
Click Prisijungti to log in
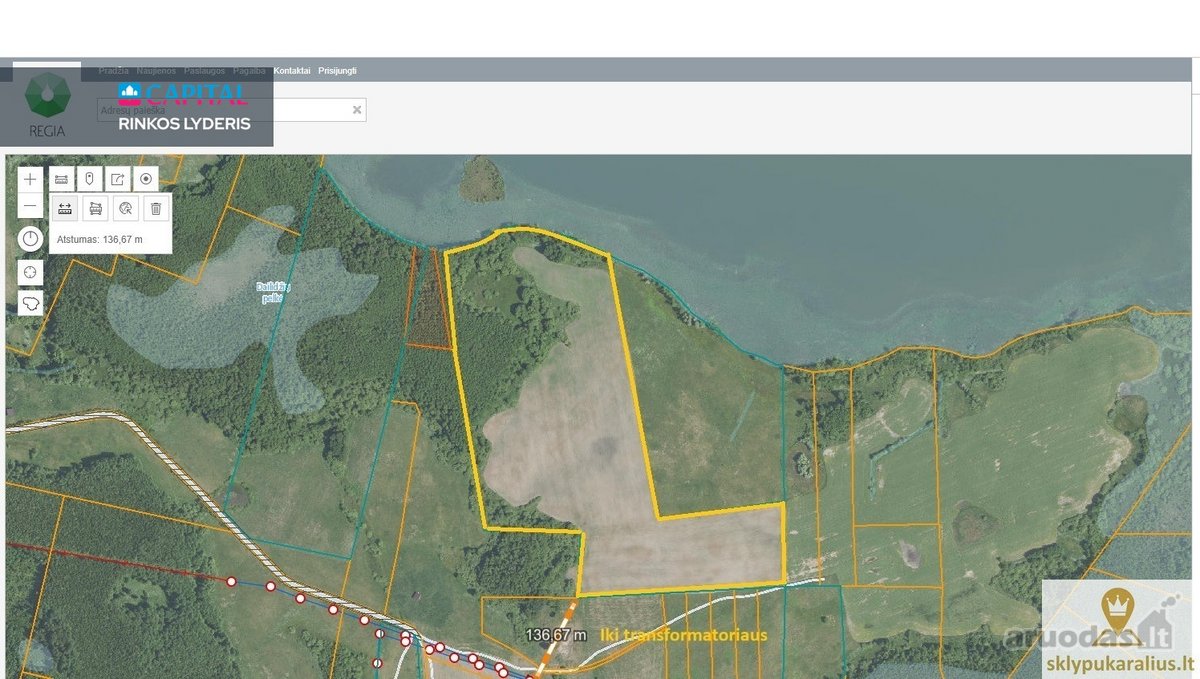click(x=337, y=71)
